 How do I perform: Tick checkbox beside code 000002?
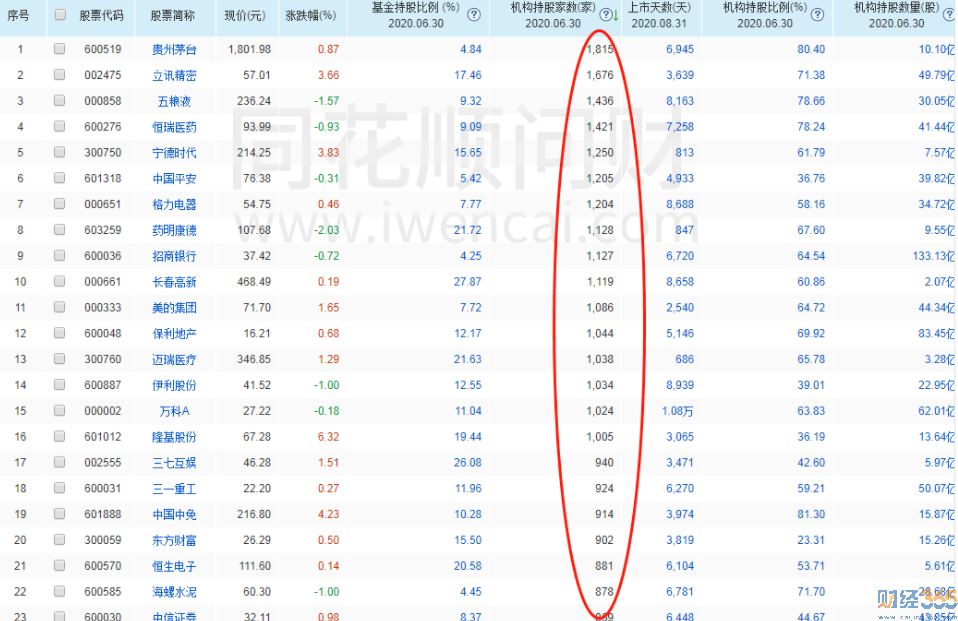(x=59, y=410)
